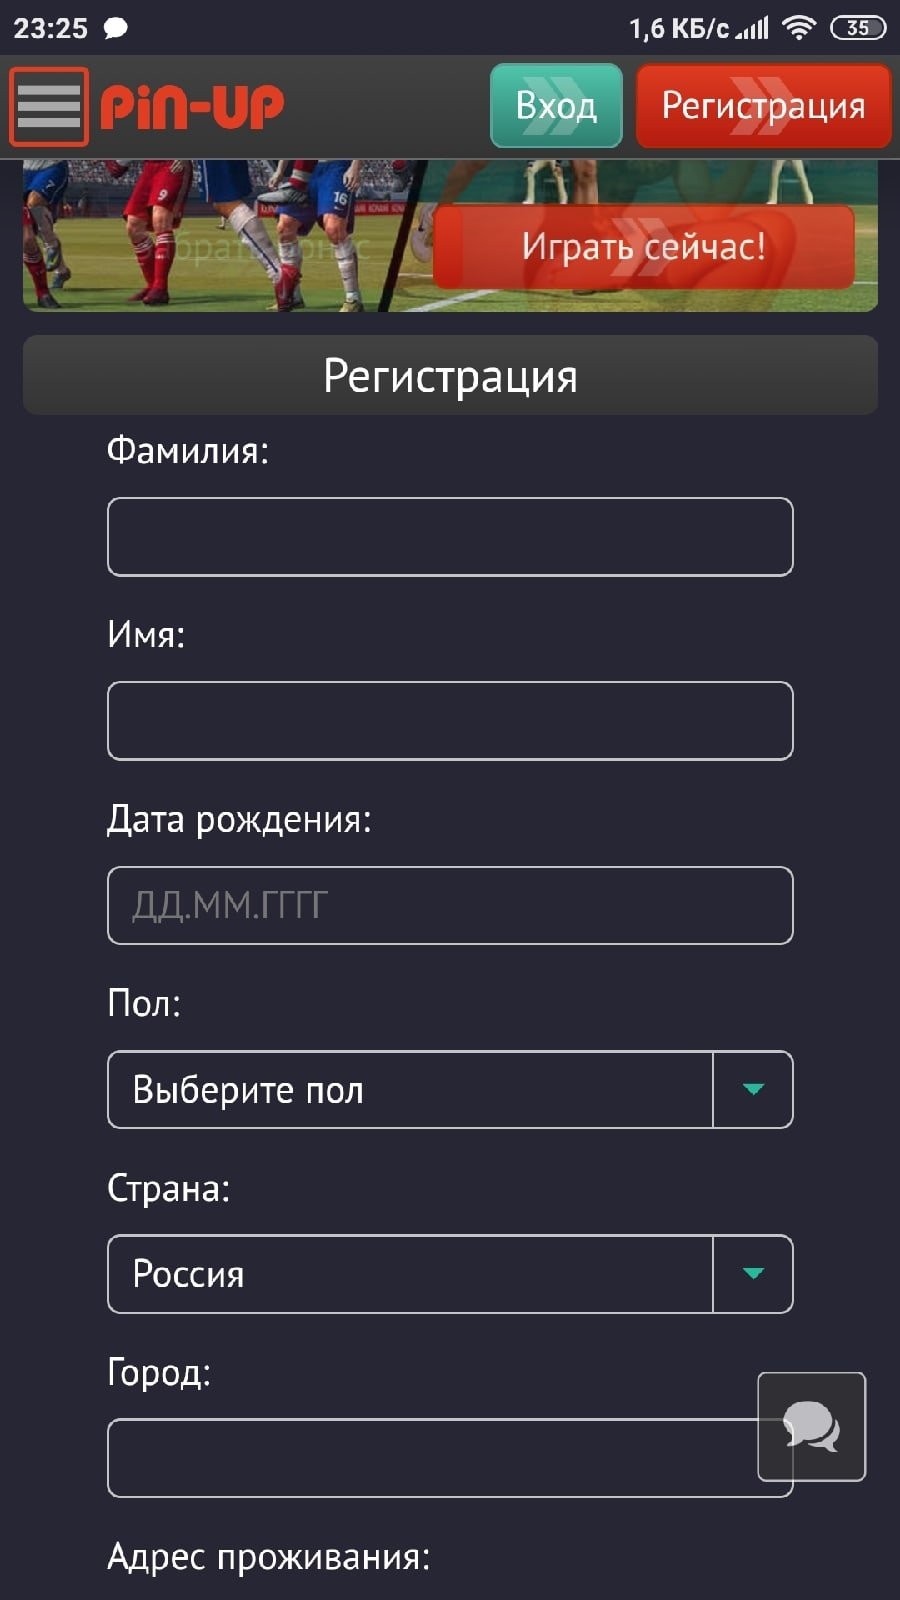Open the Выберите пол combo box
The height and width of the screenshot is (1600, 900).
(410, 1089)
